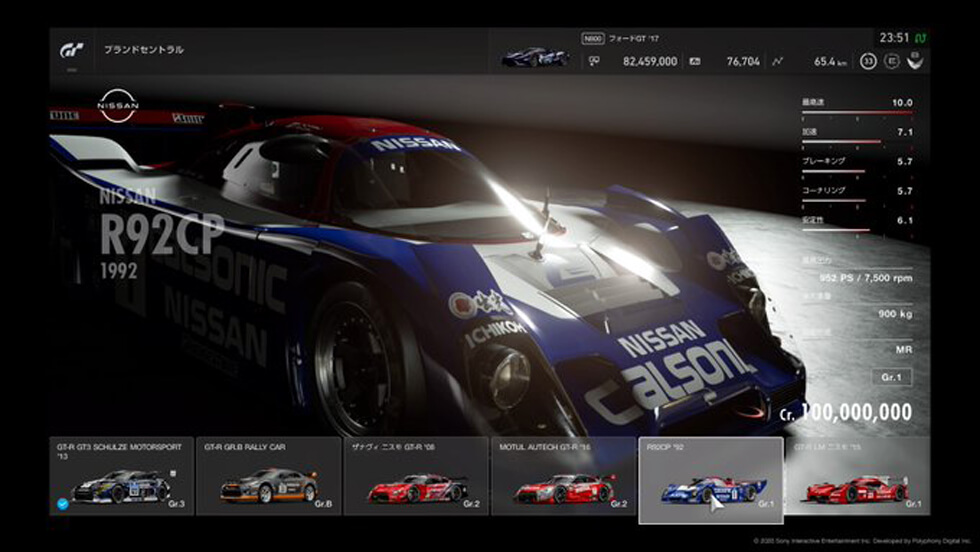980x552 pixels.
Task: Select the GT-R GT3 Schulze Motorsport '13 card
Action: (x=122, y=476)
